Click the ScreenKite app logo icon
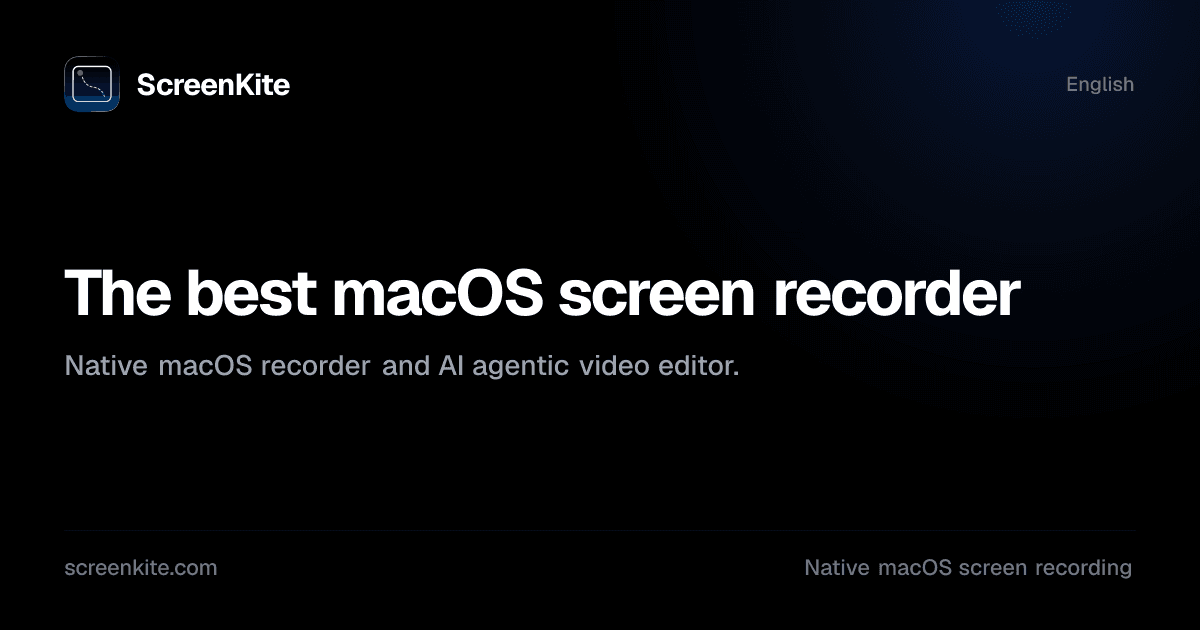 click(92, 84)
